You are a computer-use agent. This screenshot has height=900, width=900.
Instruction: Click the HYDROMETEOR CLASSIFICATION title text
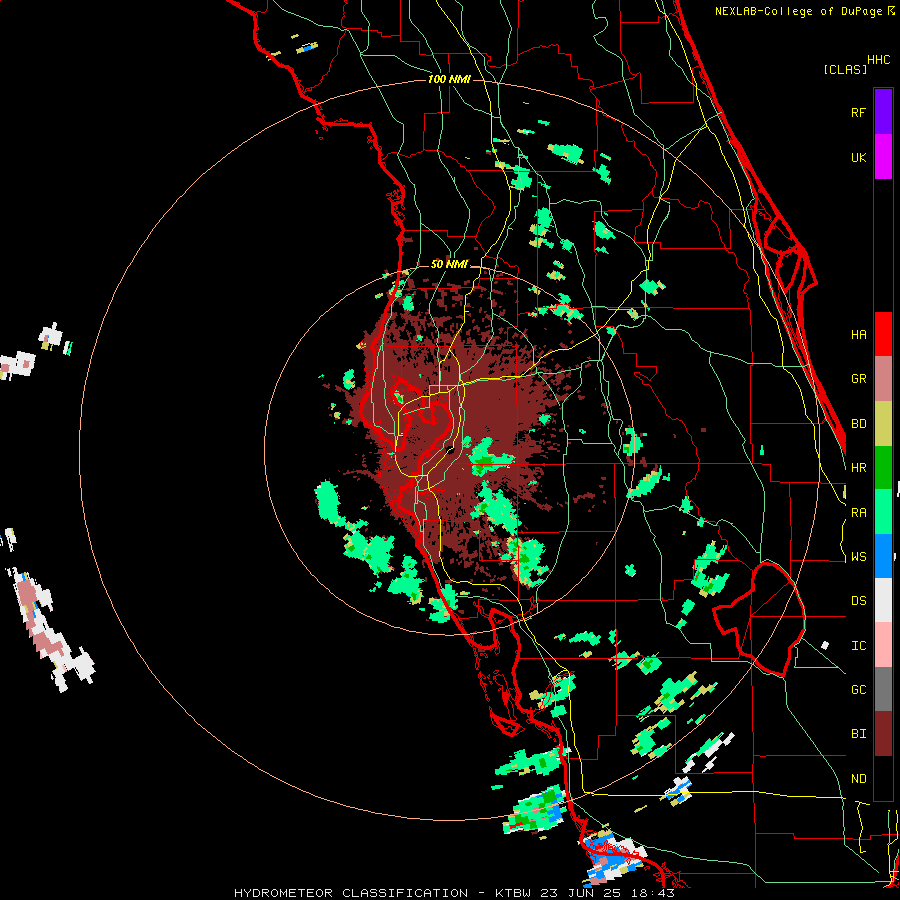click(351, 893)
